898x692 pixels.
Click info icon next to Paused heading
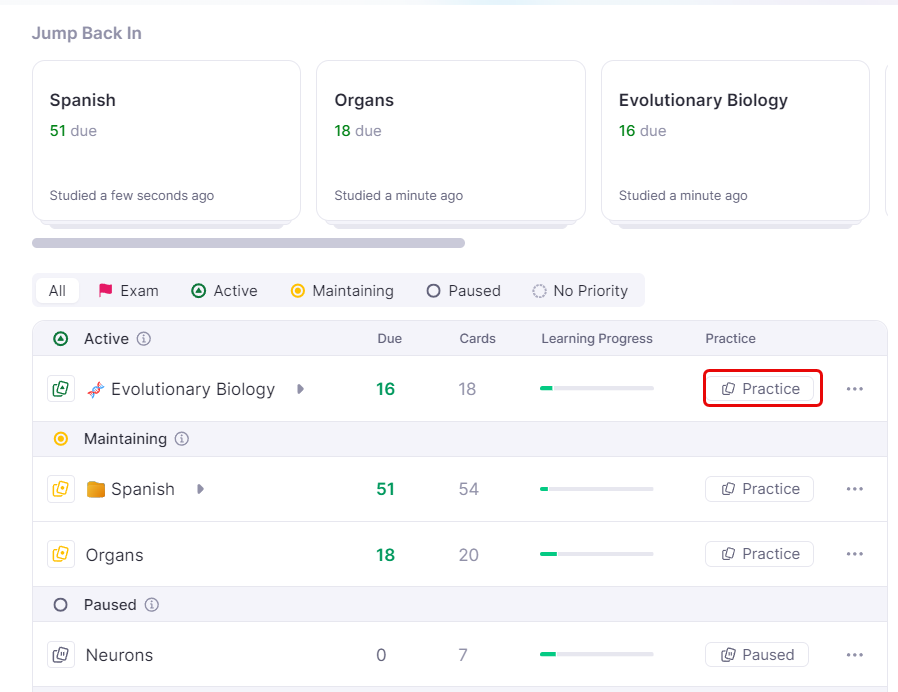[152, 605]
